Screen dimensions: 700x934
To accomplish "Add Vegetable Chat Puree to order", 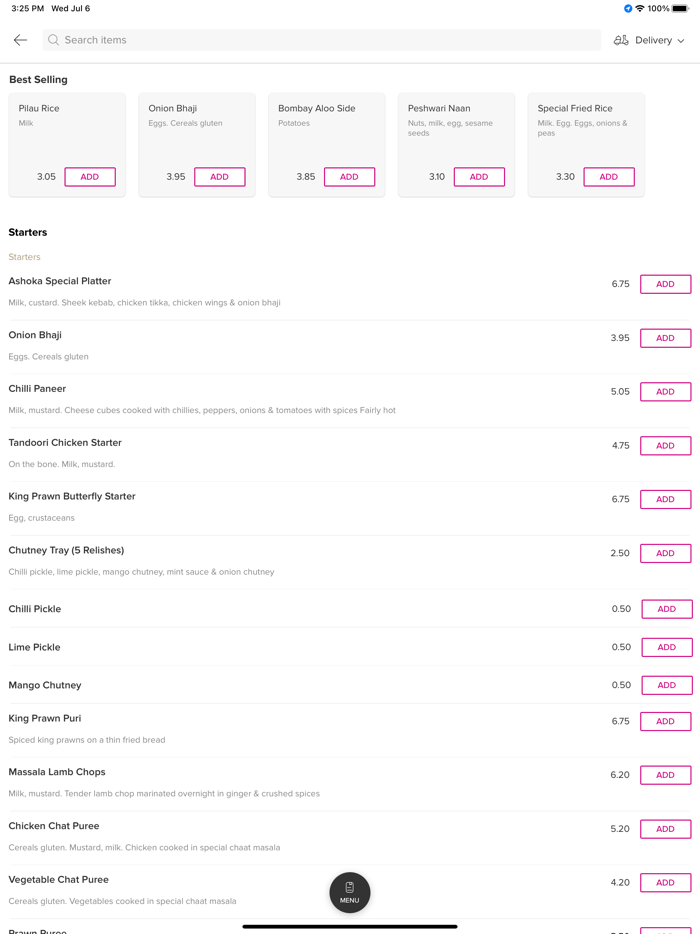I will click(665, 883).
